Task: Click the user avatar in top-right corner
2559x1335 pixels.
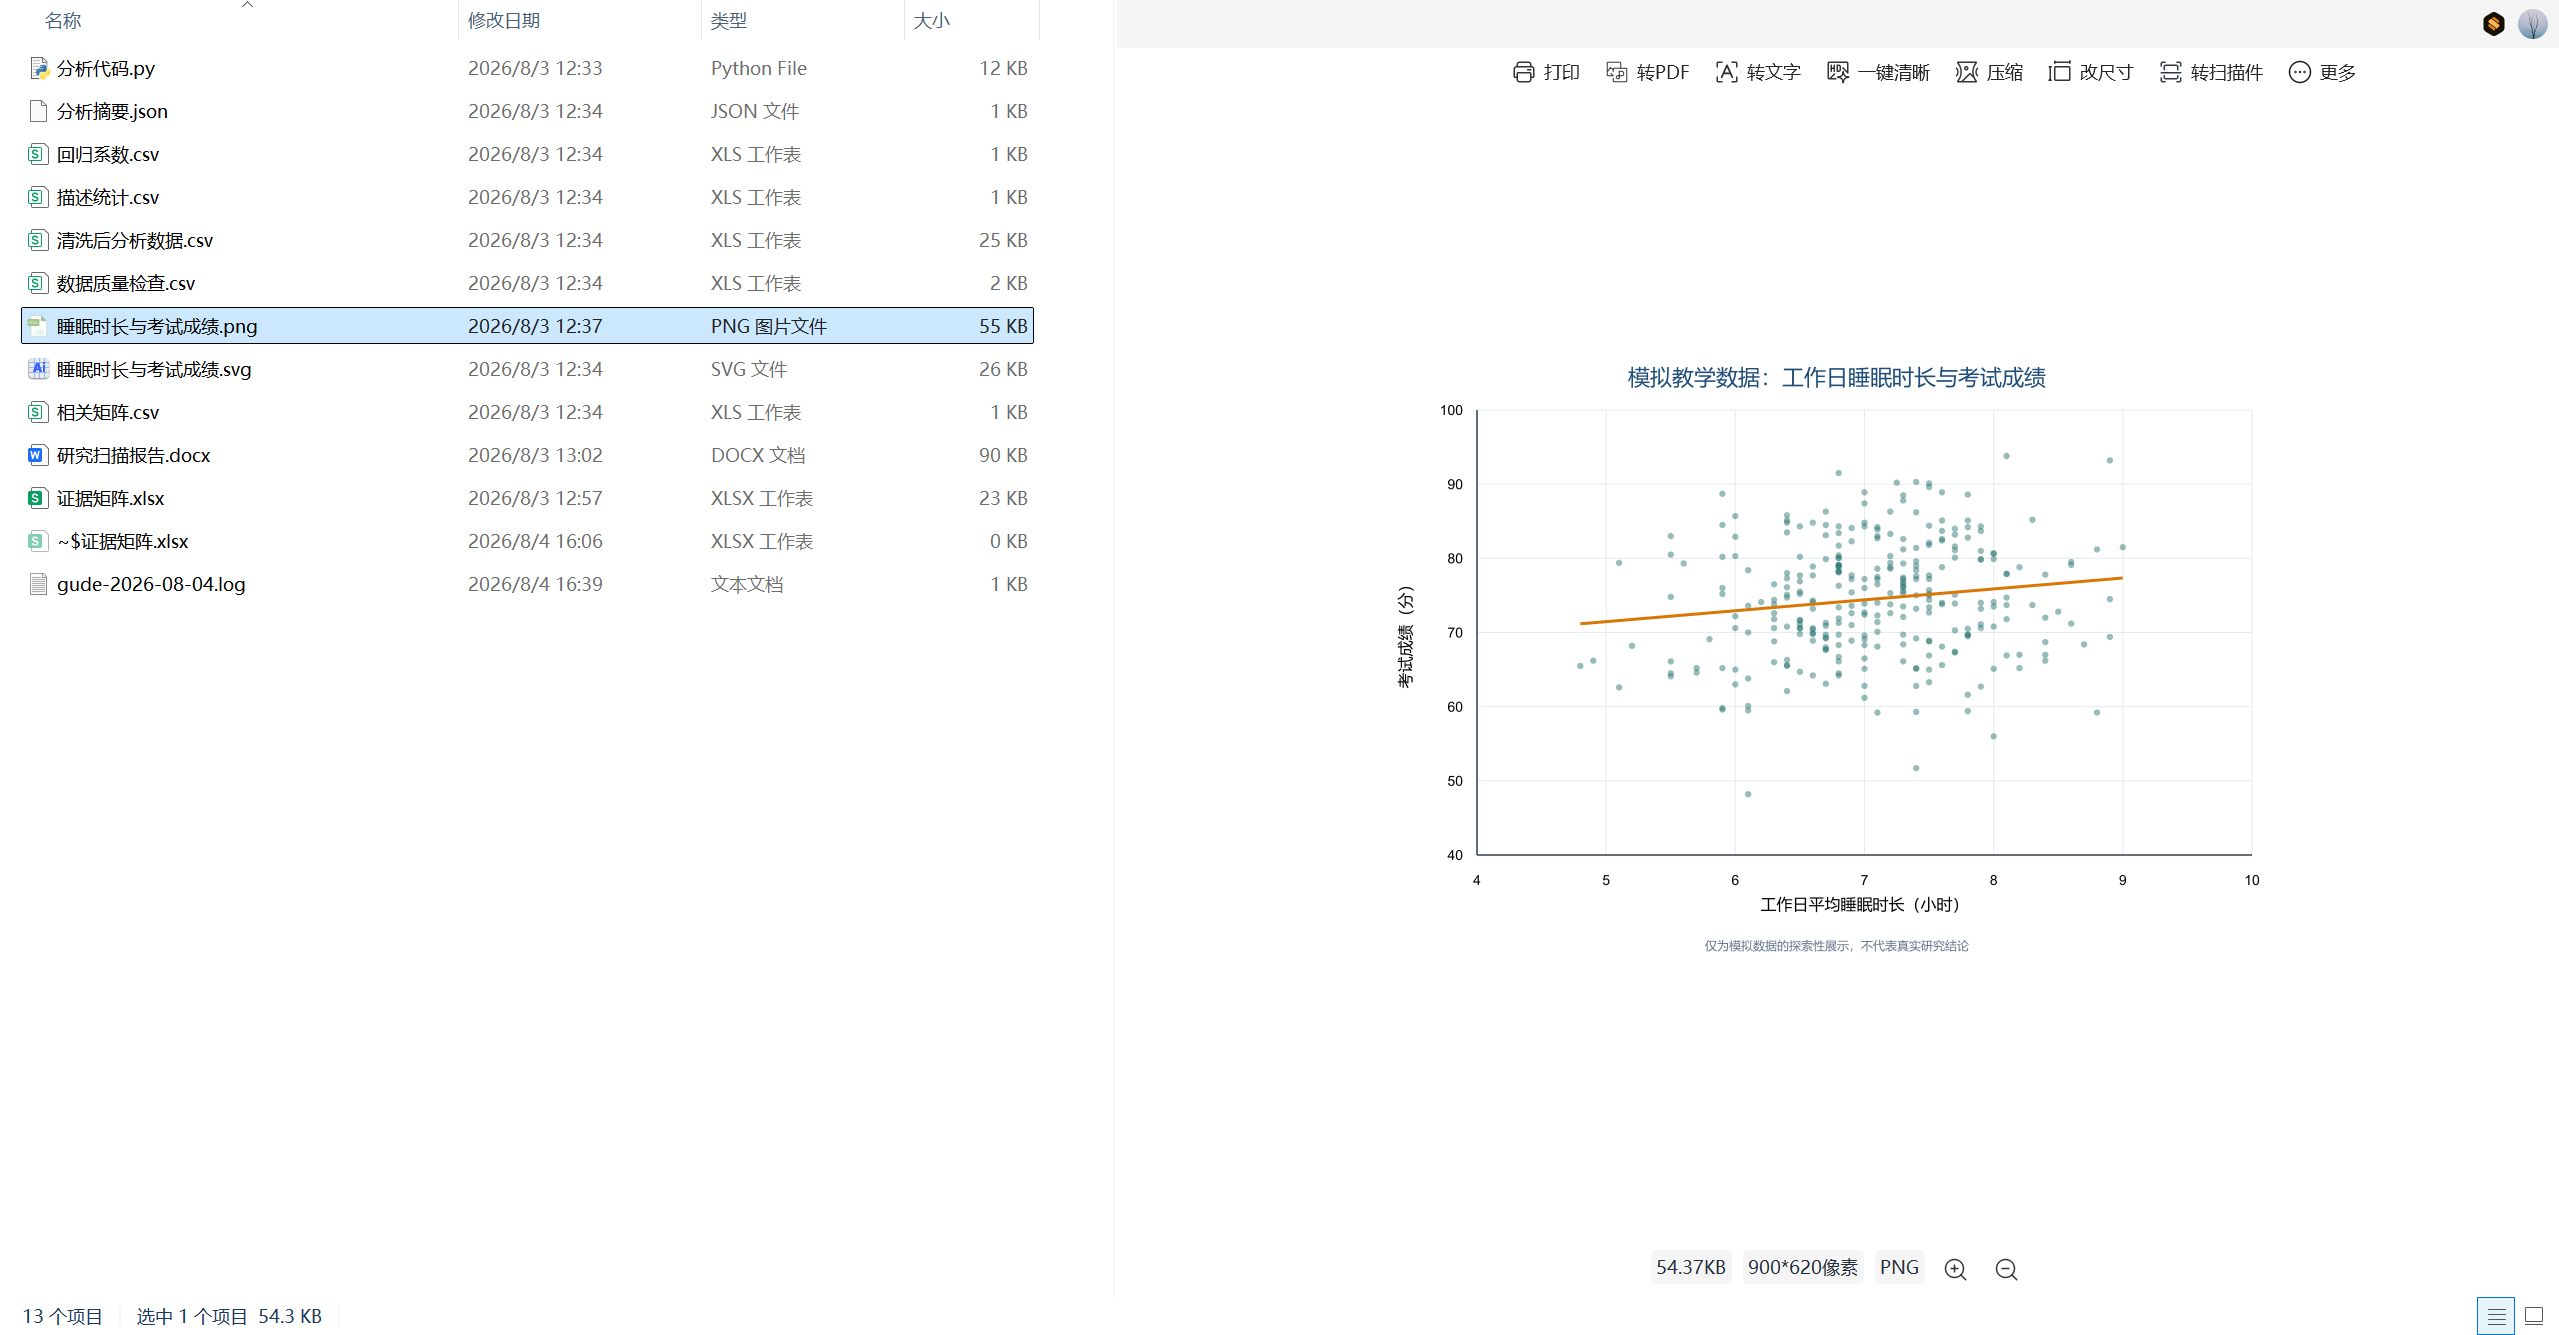Action: pyautogui.click(x=2532, y=24)
